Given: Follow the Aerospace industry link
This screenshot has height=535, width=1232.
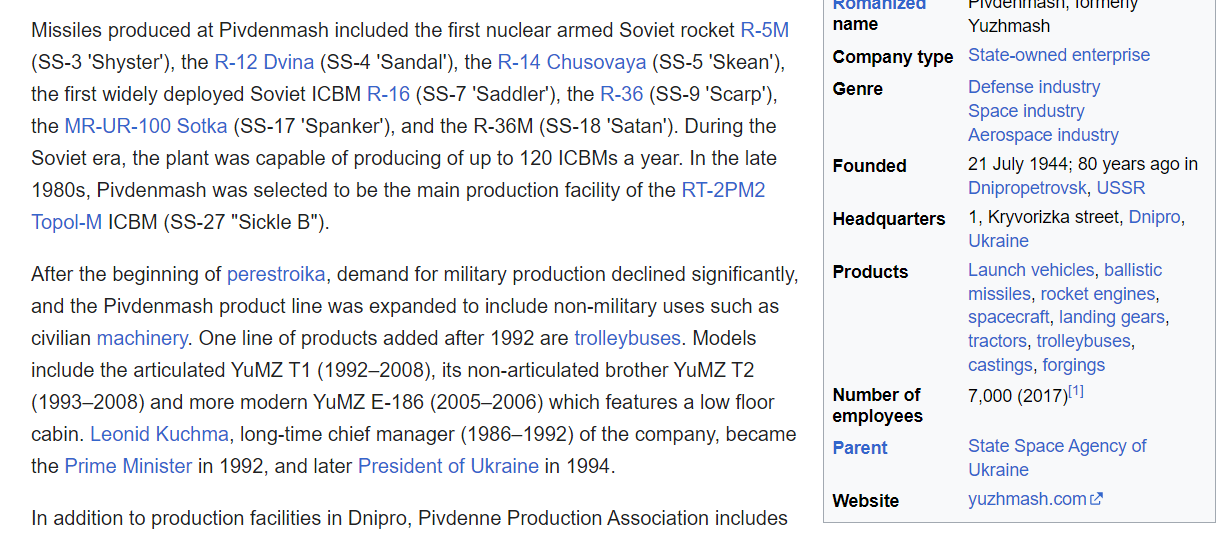Looking at the screenshot, I should click(1043, 135).
